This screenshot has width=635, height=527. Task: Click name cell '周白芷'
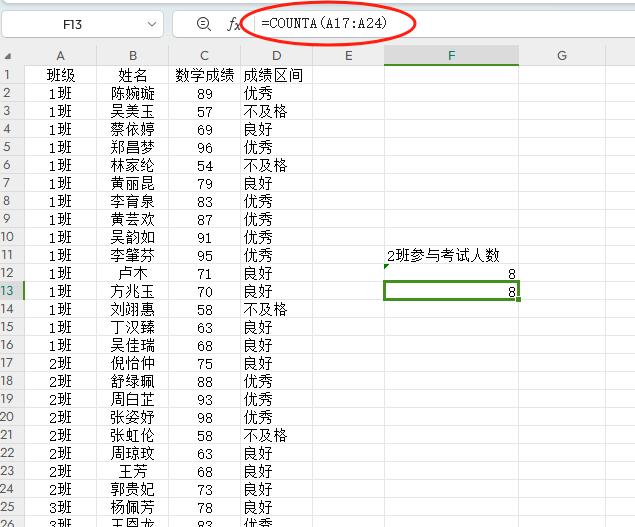(x=132, y=399)
